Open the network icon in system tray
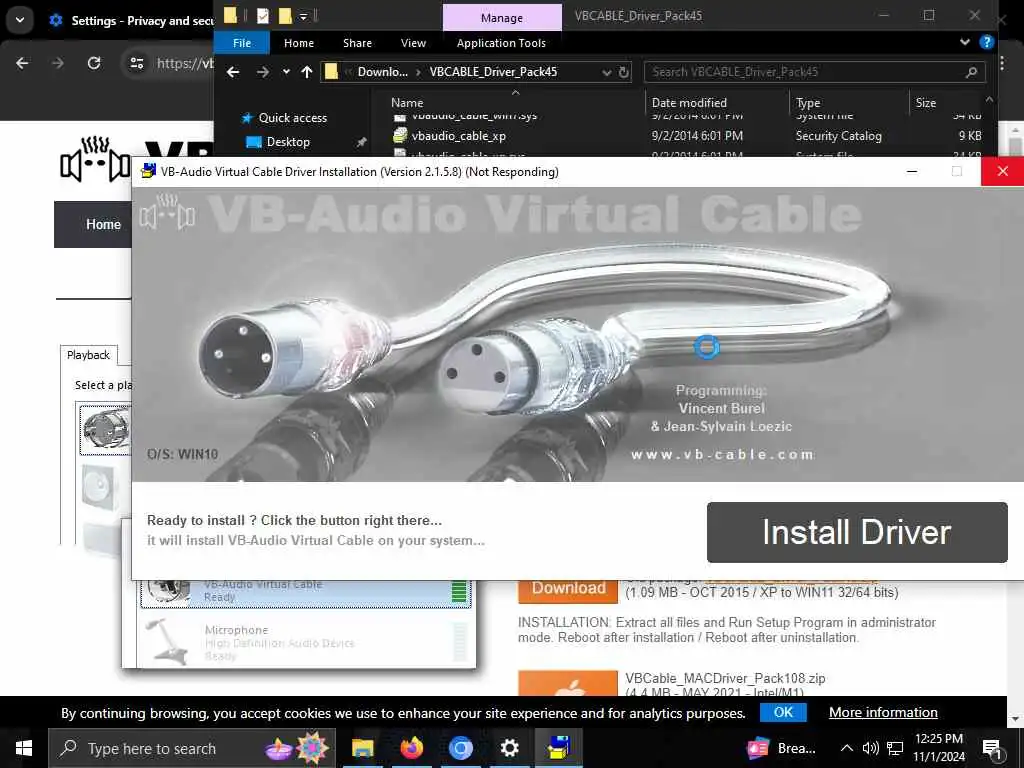 [895, 748]
